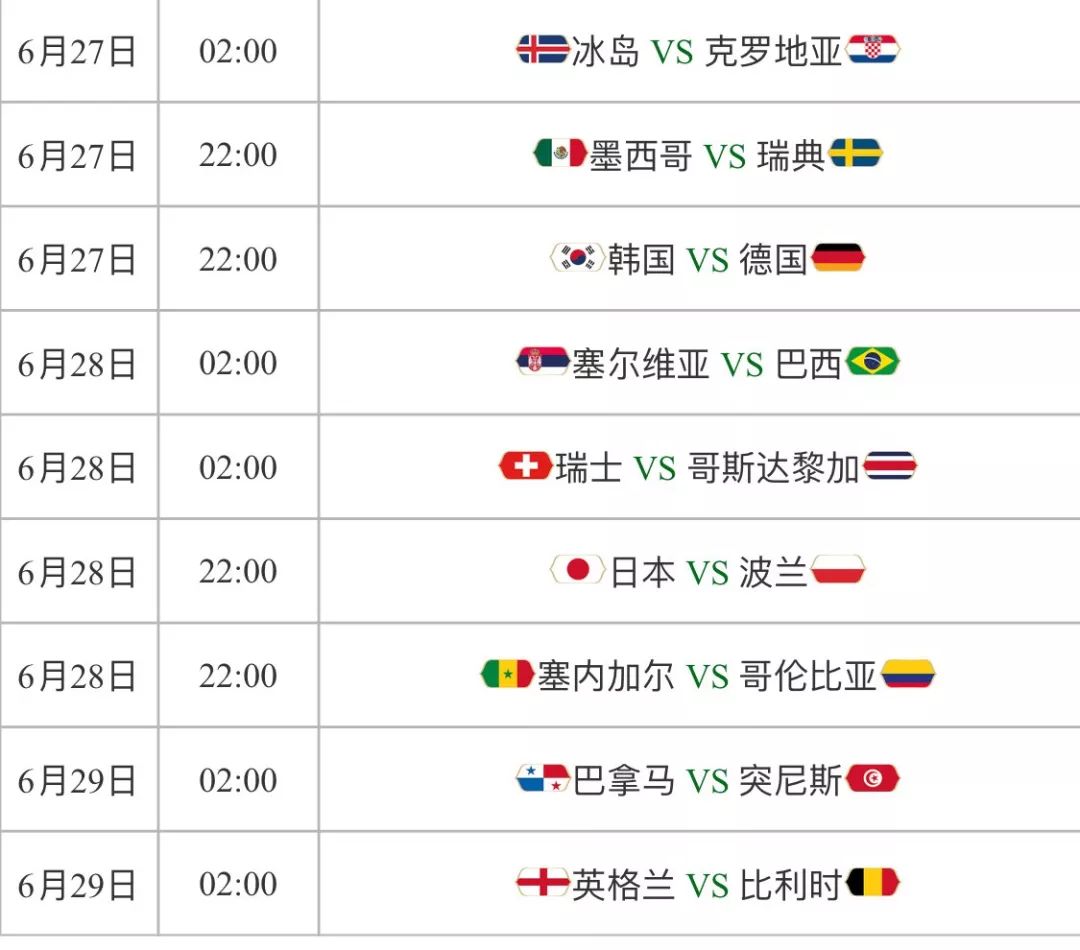Click the Switzerland flag icon
This screenshot has width=1080, height=950.
(x=526, y=466)
